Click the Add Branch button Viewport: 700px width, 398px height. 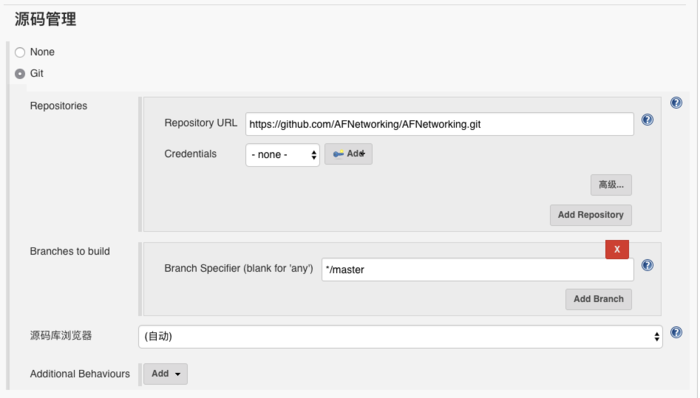(x=599, y=299)
